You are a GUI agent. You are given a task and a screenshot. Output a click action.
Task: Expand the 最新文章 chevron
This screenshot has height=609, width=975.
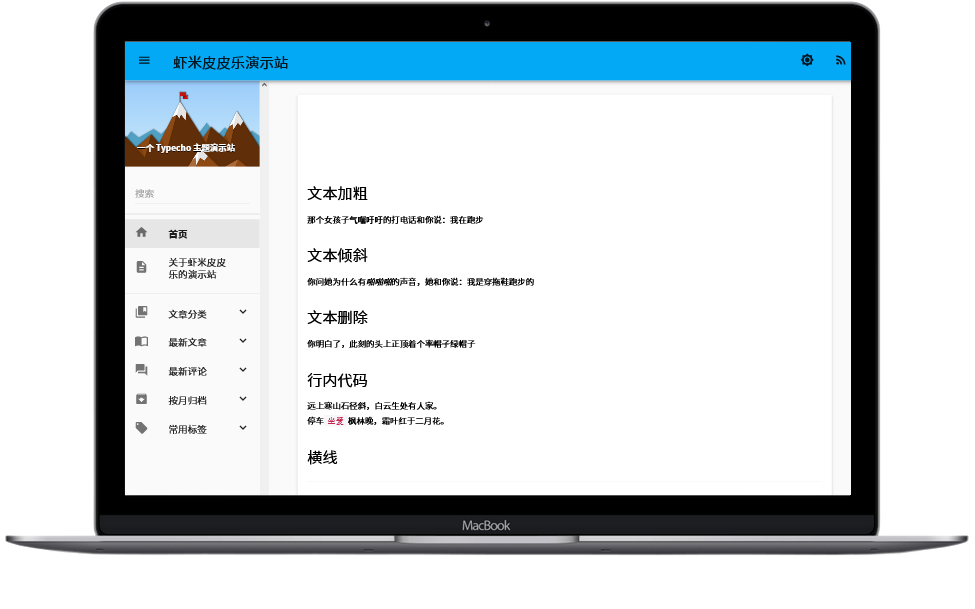tap(243, 341)
